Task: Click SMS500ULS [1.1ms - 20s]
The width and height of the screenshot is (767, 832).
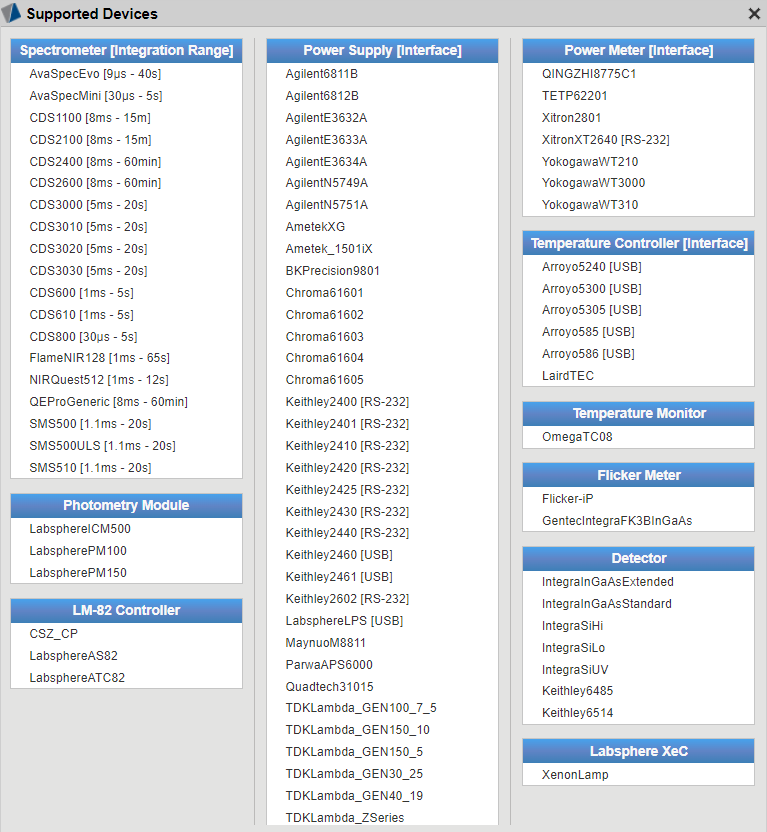Action: [x=102, y=446]
